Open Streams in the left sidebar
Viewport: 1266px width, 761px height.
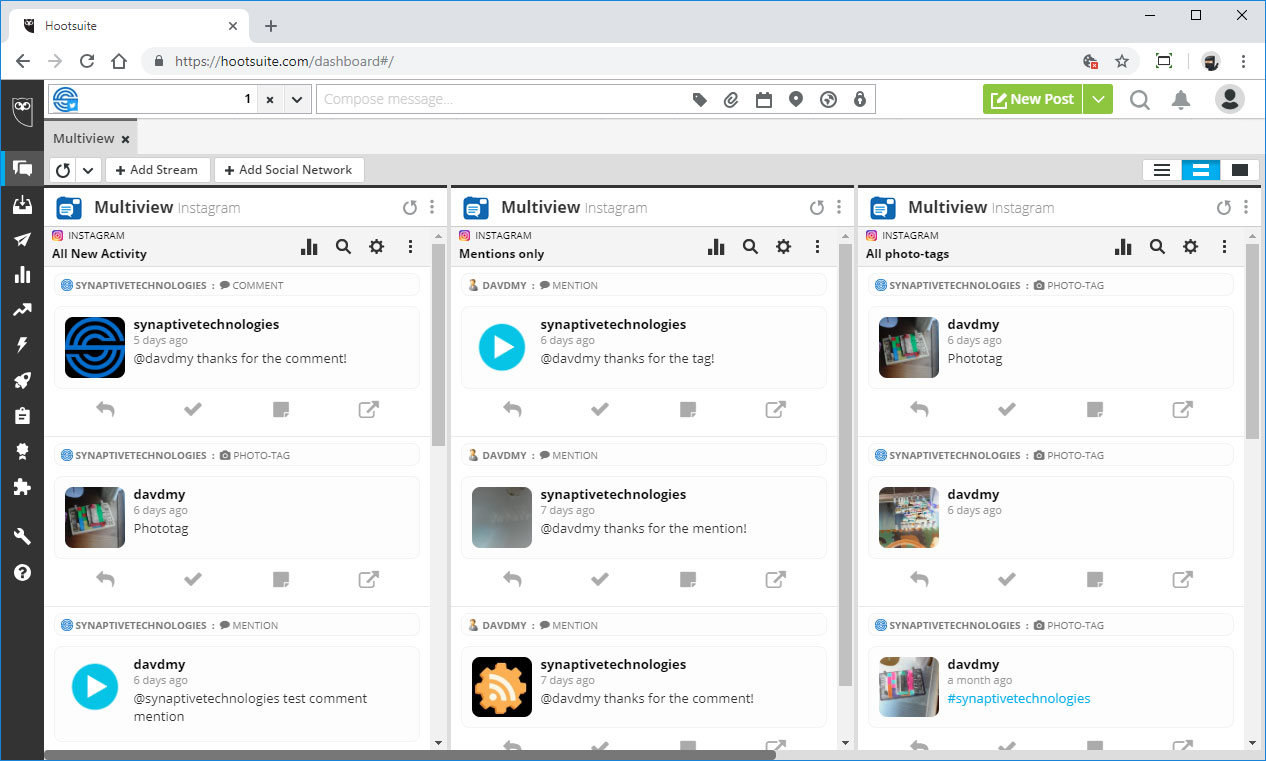click(x=22, y=168)
